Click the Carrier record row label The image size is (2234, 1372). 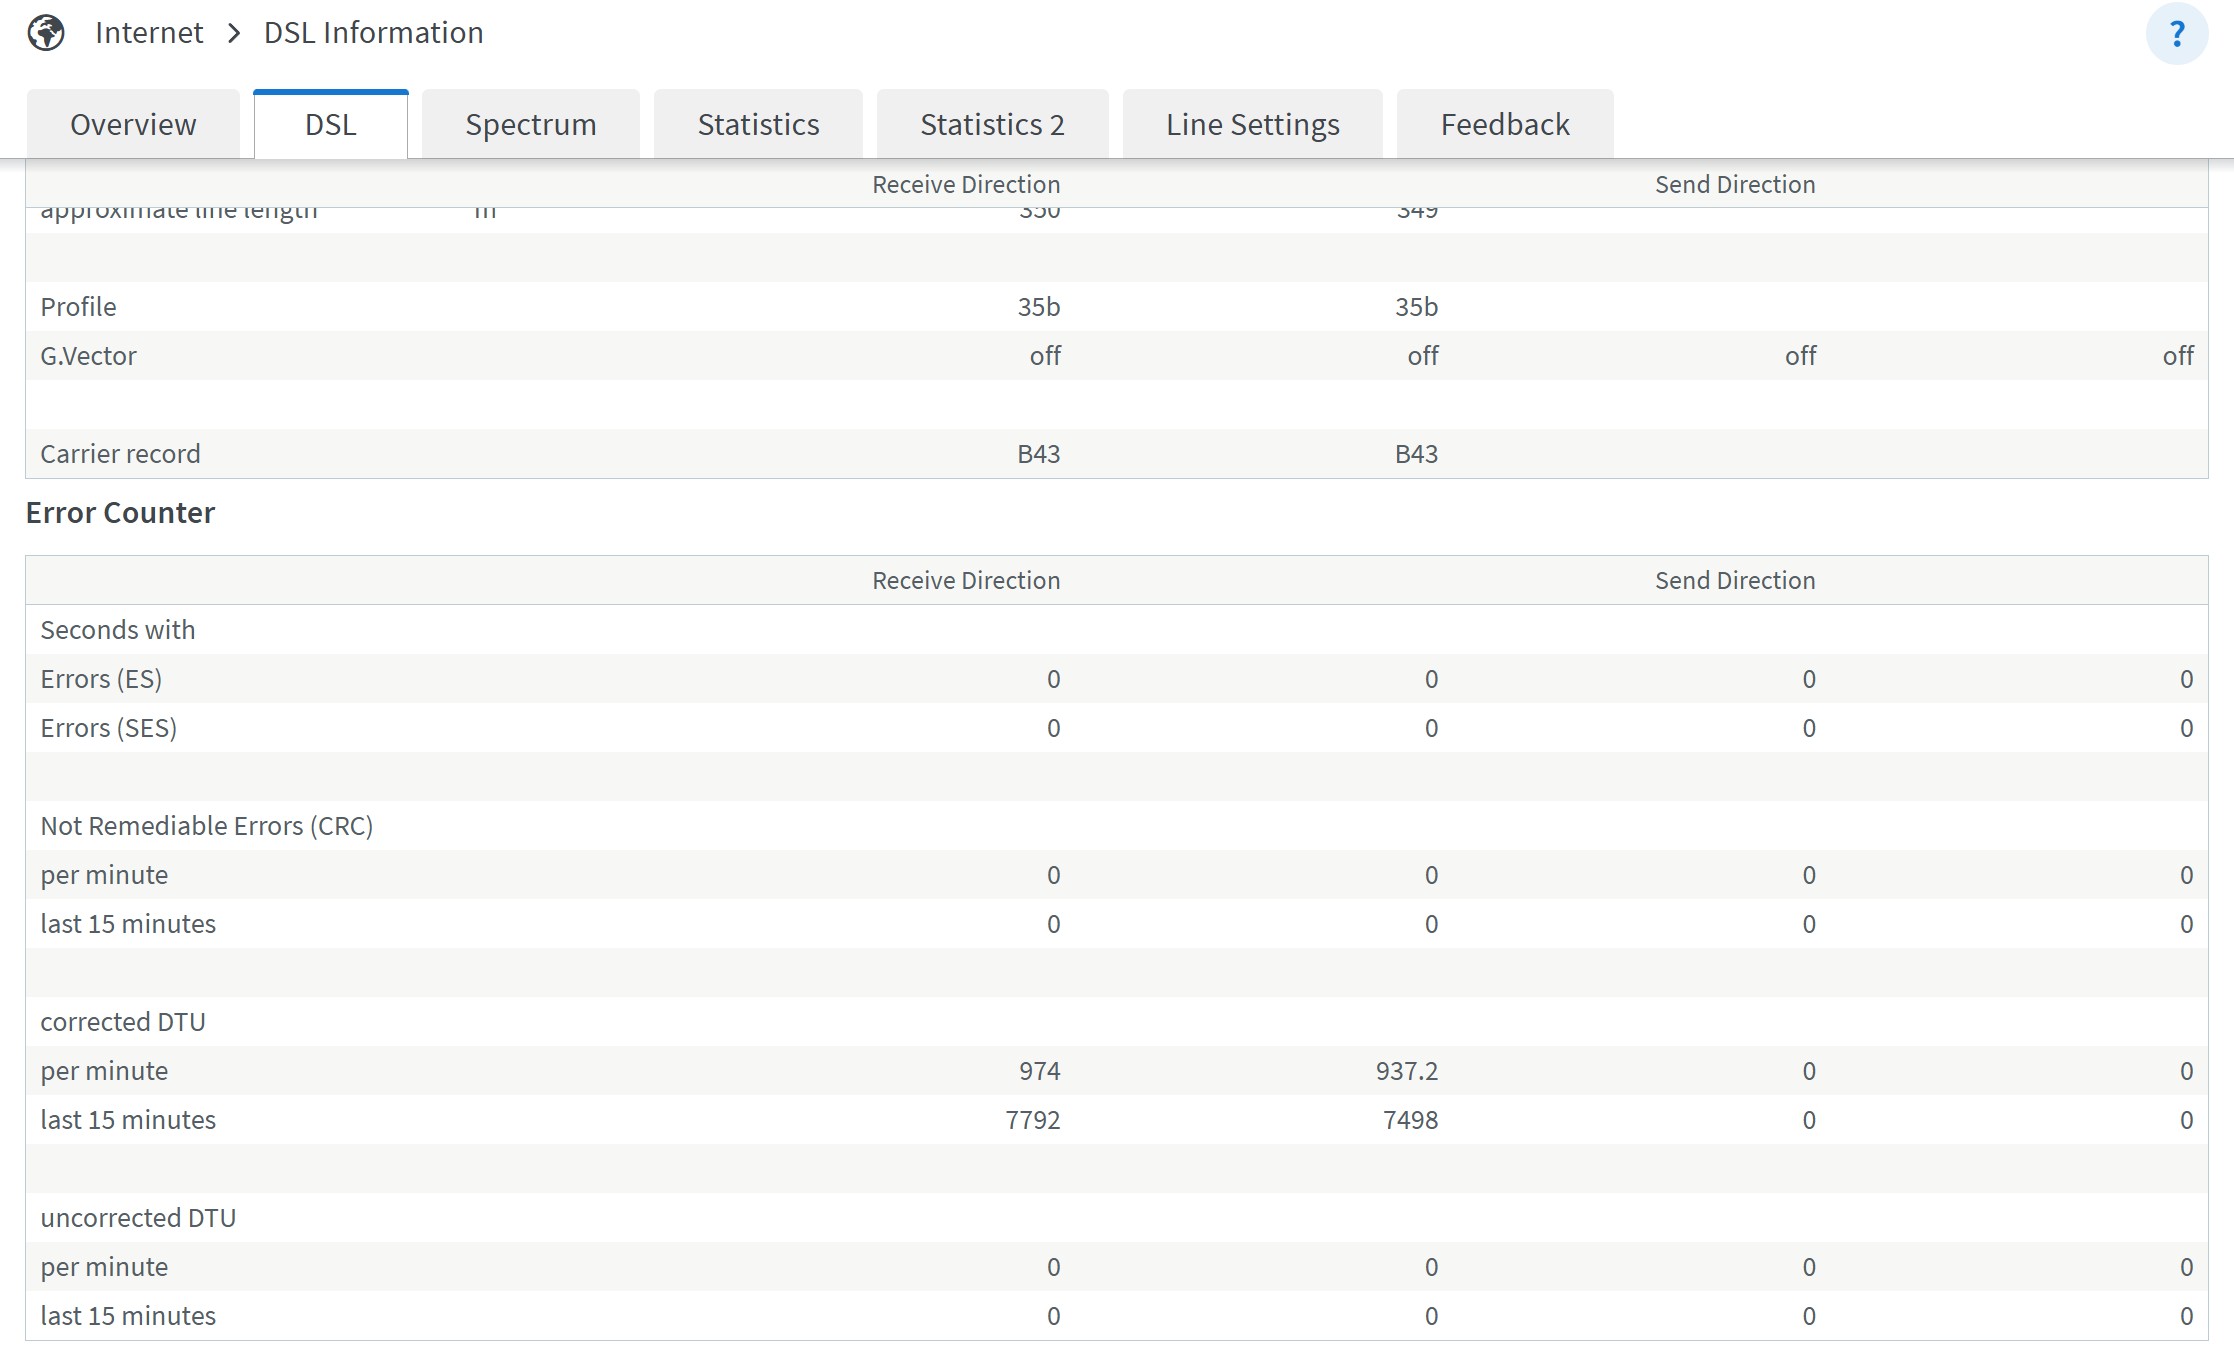[x=120, y=454]
